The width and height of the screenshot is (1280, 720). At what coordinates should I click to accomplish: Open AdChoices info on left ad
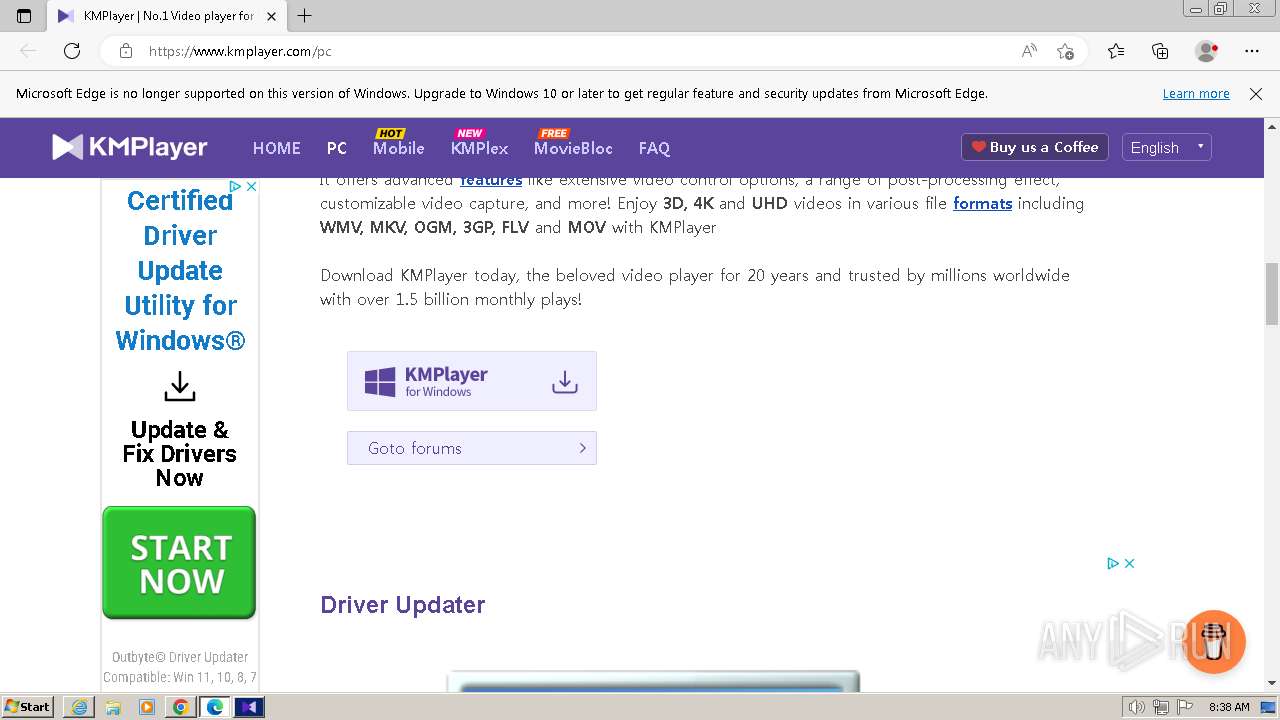(x=235, y=186)
